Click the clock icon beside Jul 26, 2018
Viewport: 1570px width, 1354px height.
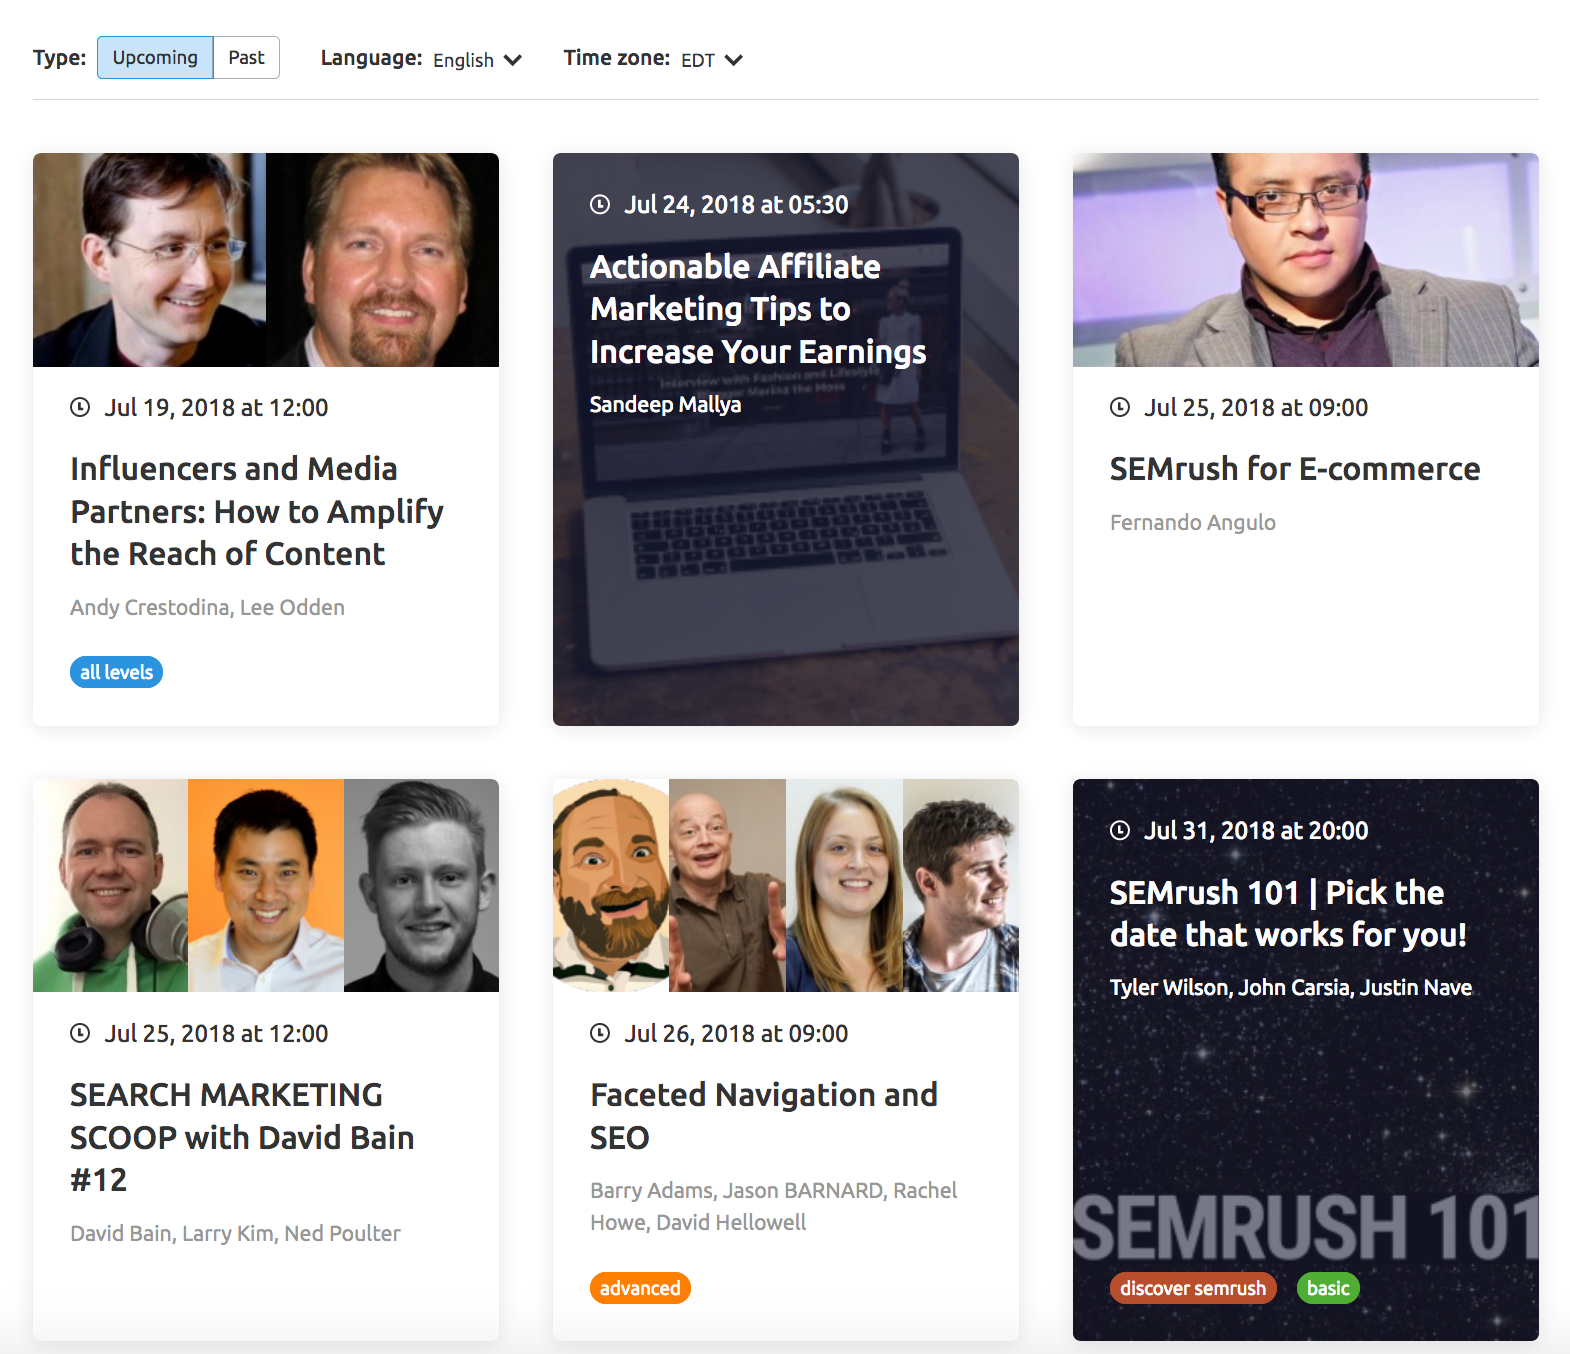coord(600,1033)
